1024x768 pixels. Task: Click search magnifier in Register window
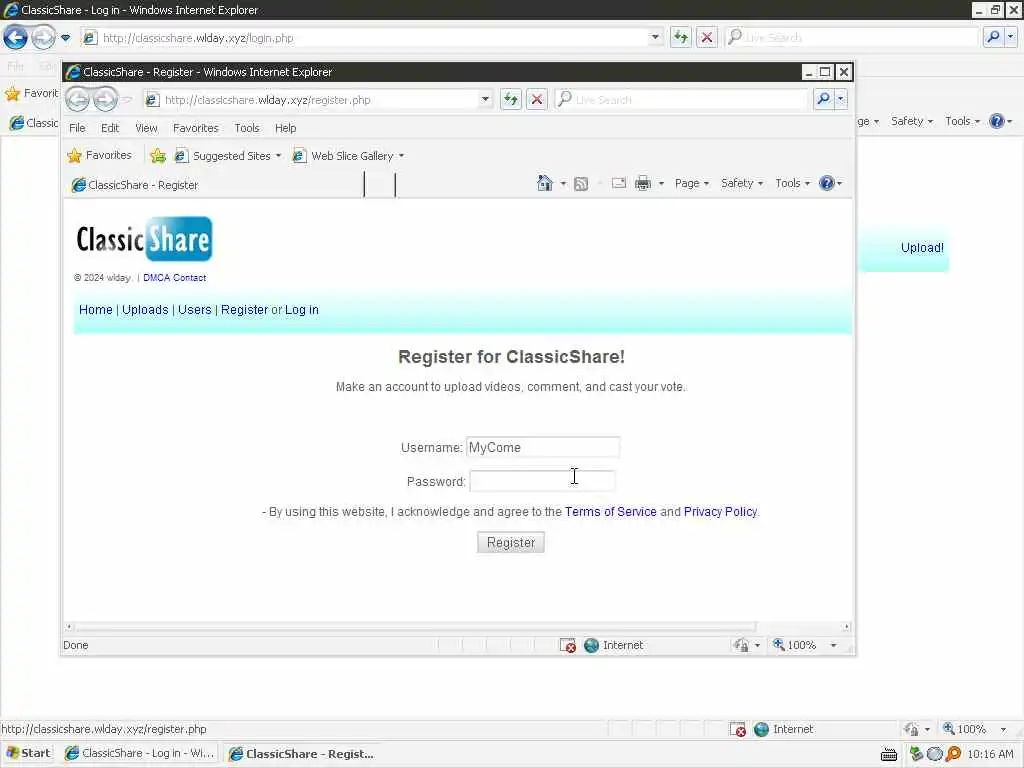pyautogui.click(x=824, y=99)
